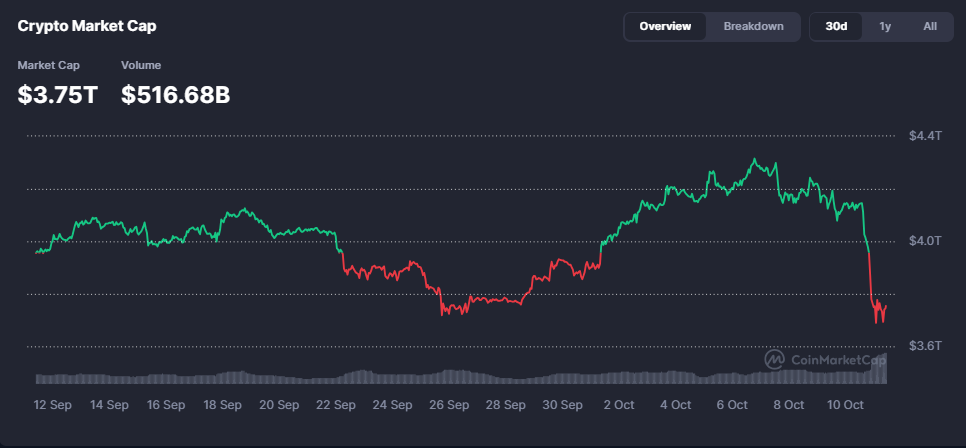The width and height of the screenshot is (966, 448).
Task: Click the 26 Sep date on the axis
Action: click(x=449, y=405)
